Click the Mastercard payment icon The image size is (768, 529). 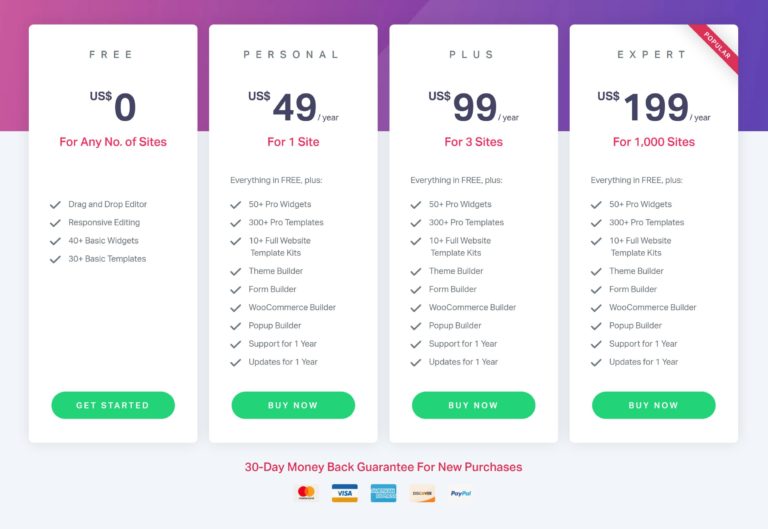pyautogui.click(x=306, y=493)
